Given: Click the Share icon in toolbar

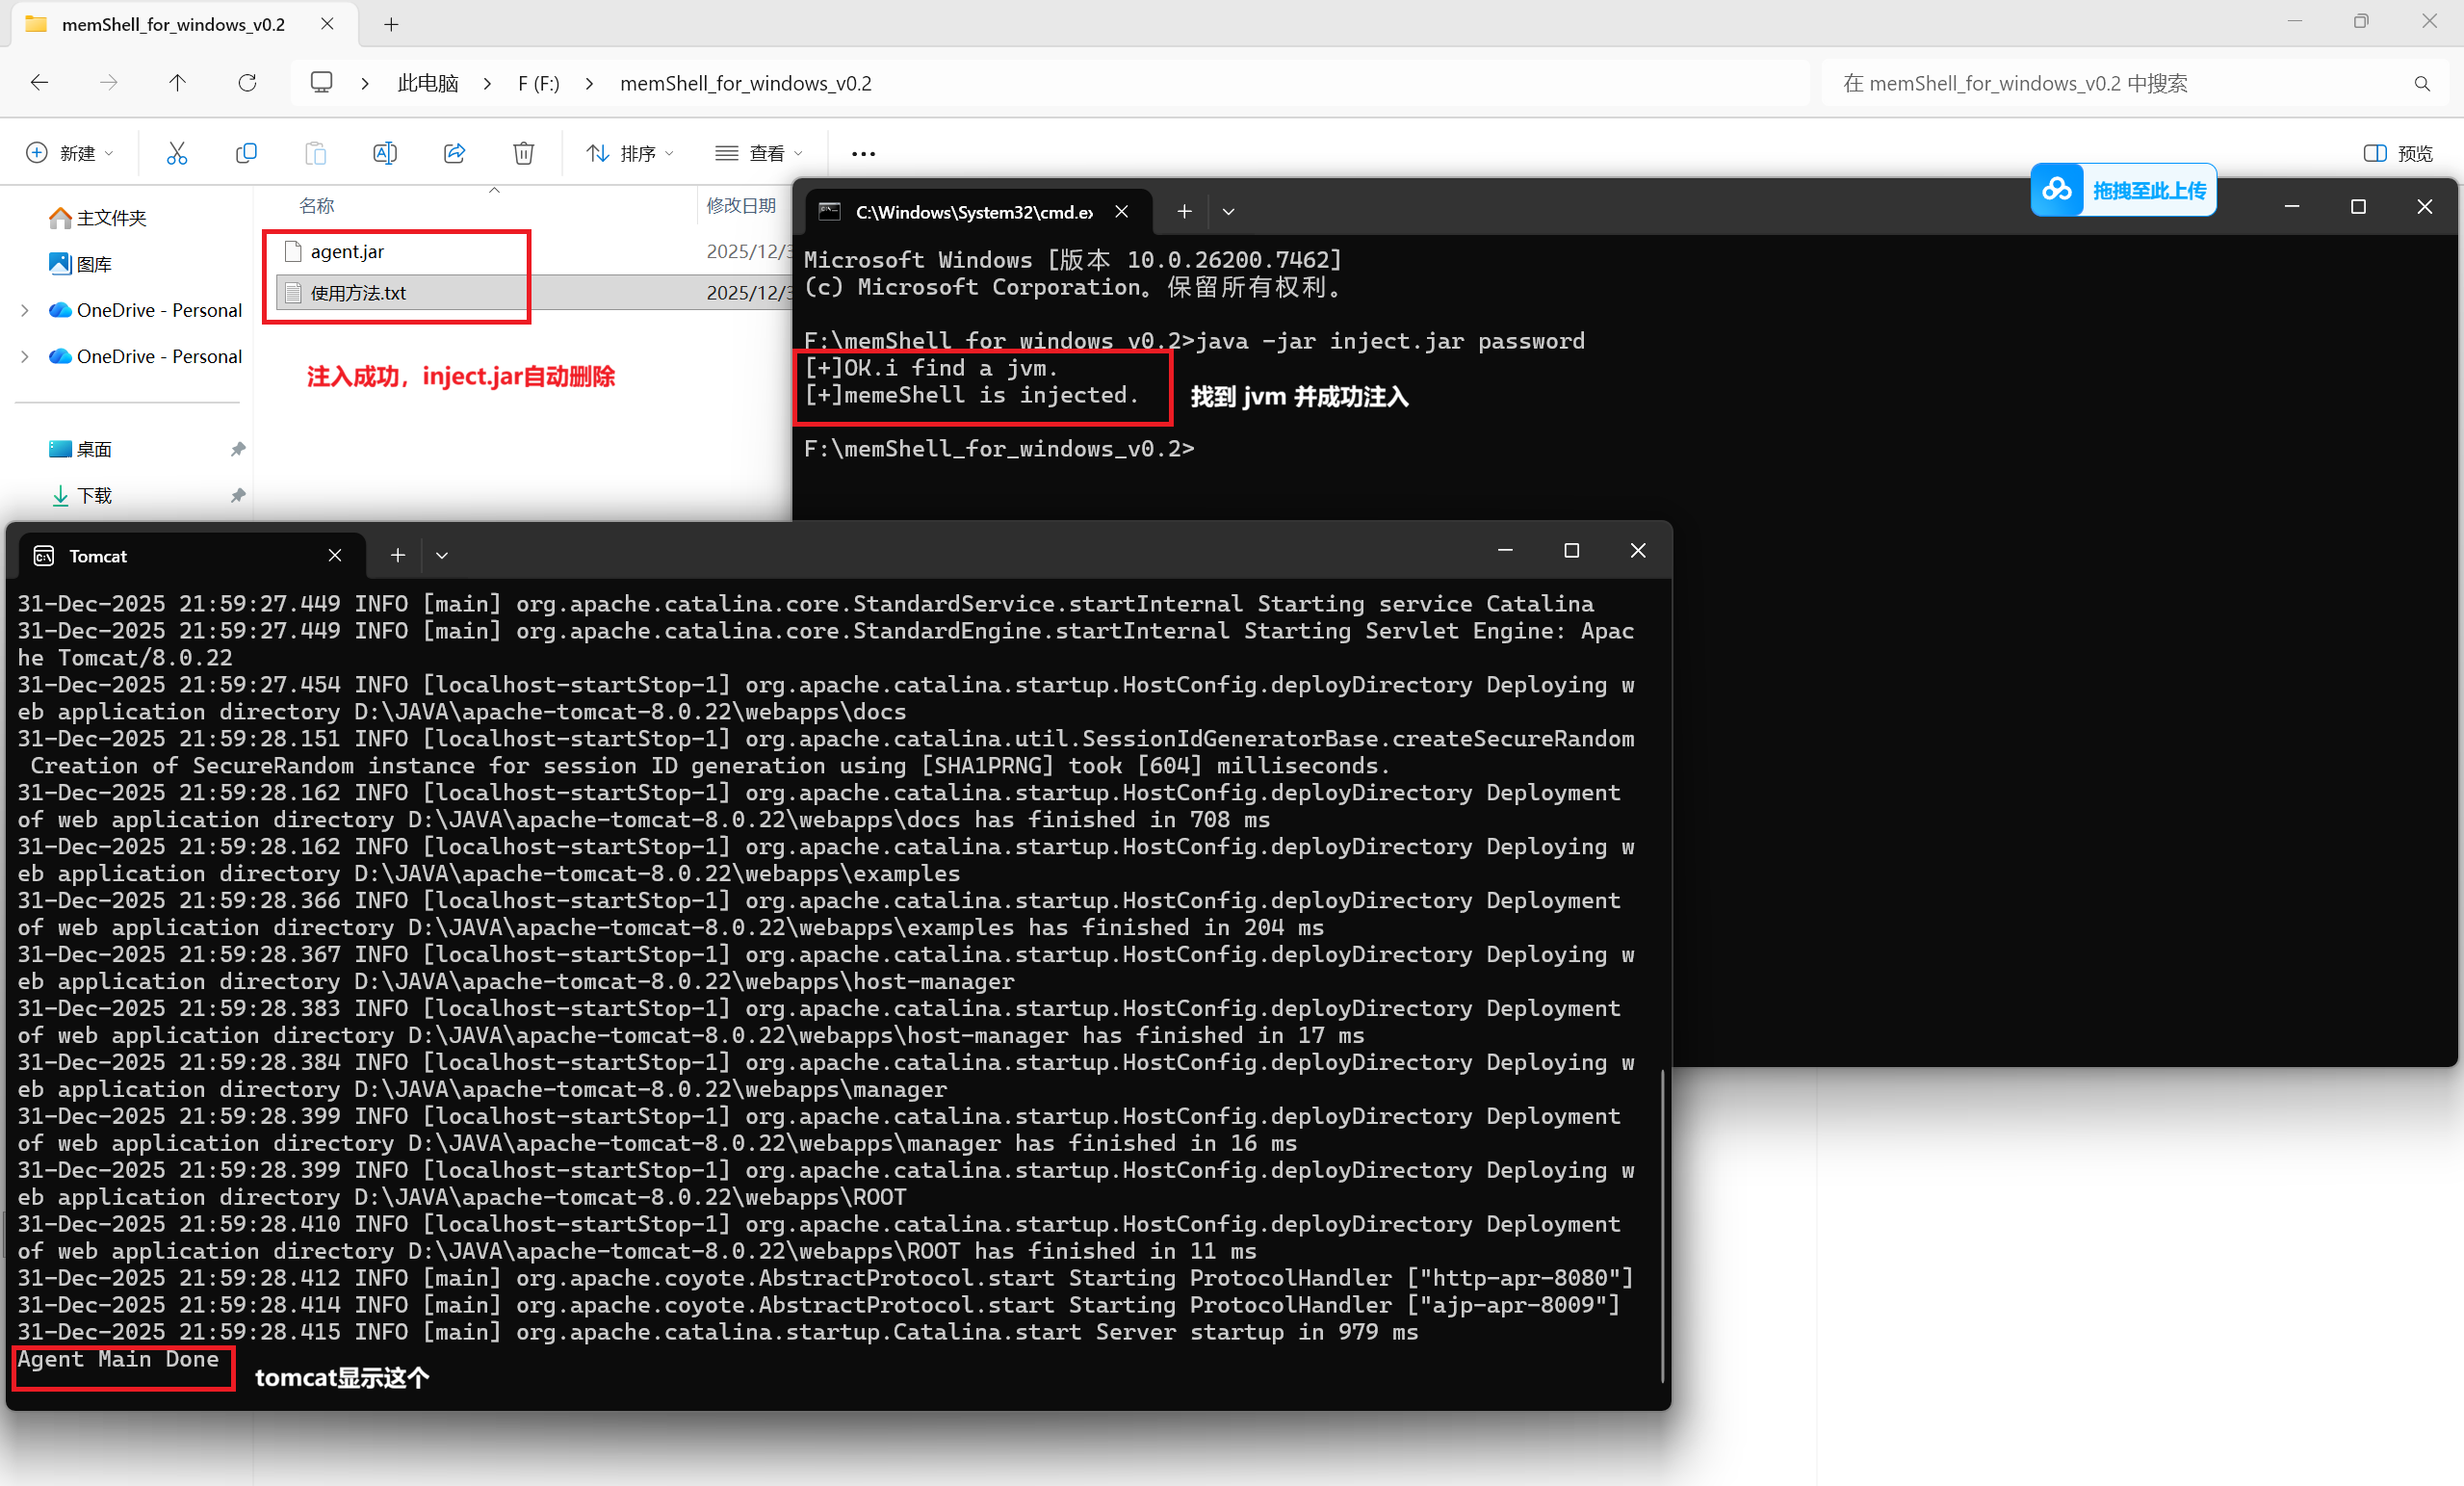Looking at the screenshot, I should coord(454,153).
